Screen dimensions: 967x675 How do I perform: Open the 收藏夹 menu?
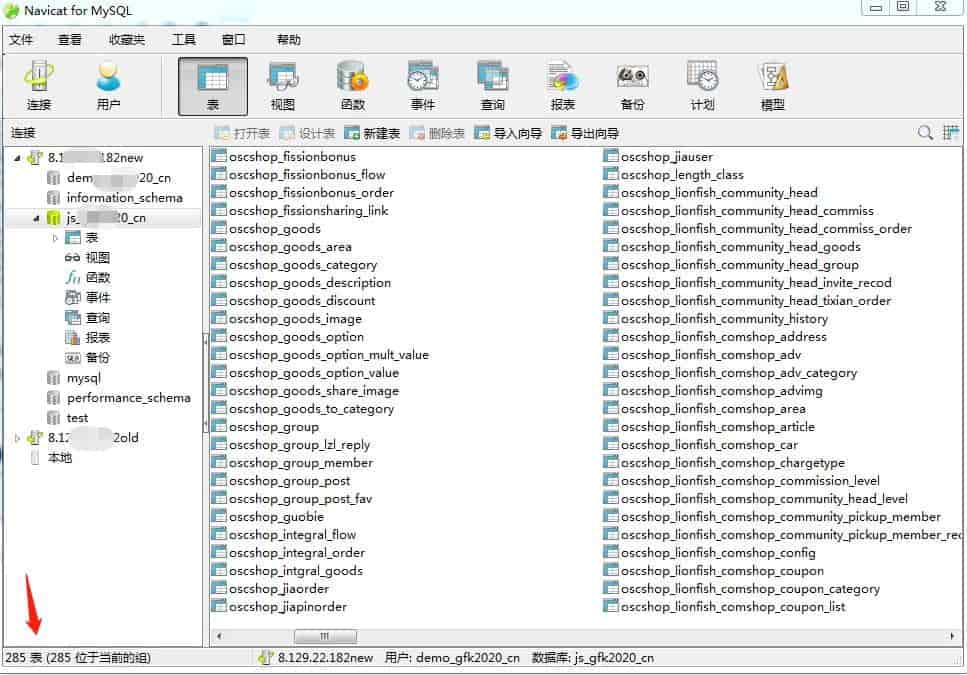[x=126, y=40]
